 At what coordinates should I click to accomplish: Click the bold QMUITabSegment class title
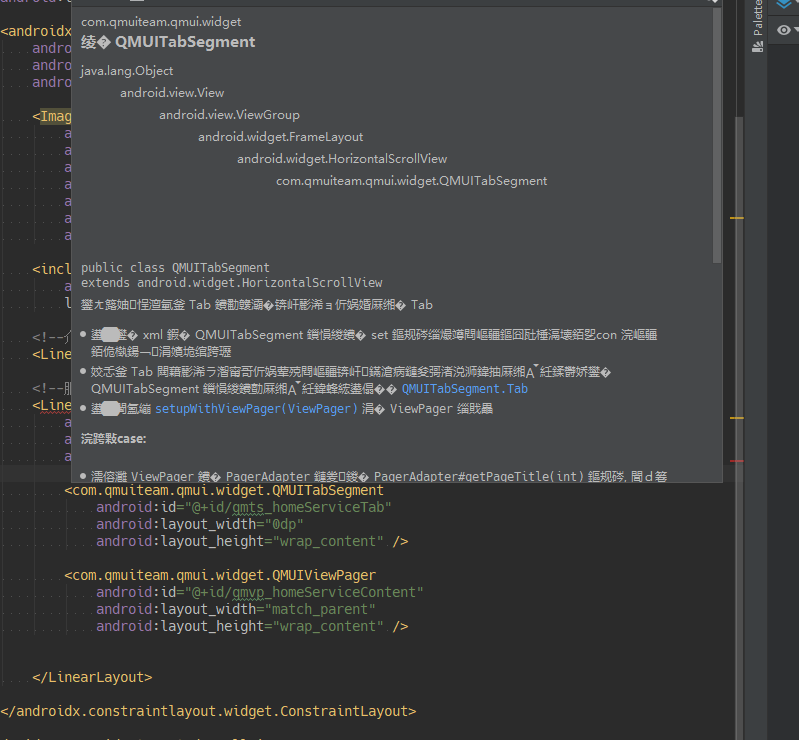185,42
